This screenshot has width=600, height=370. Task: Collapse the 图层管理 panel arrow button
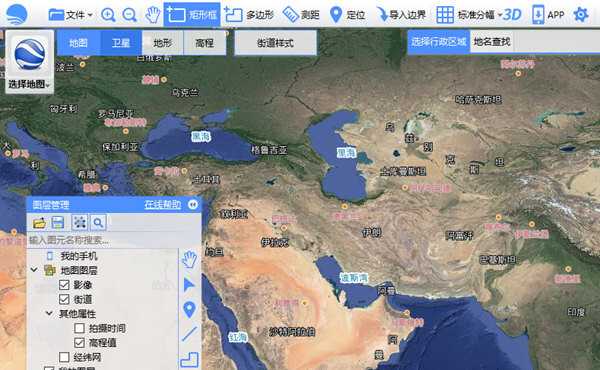click(193, 205)
